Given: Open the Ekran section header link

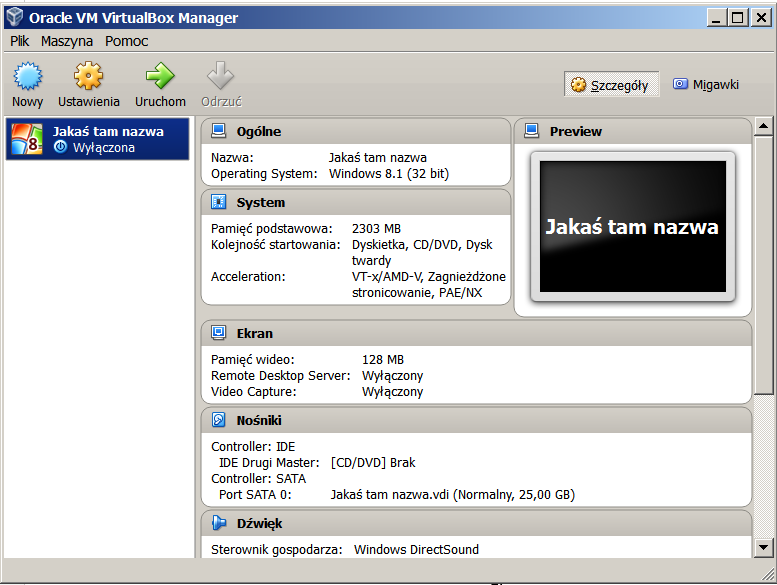Looking at the screenshot, I should pyautogui.click(x=255, y=333).
